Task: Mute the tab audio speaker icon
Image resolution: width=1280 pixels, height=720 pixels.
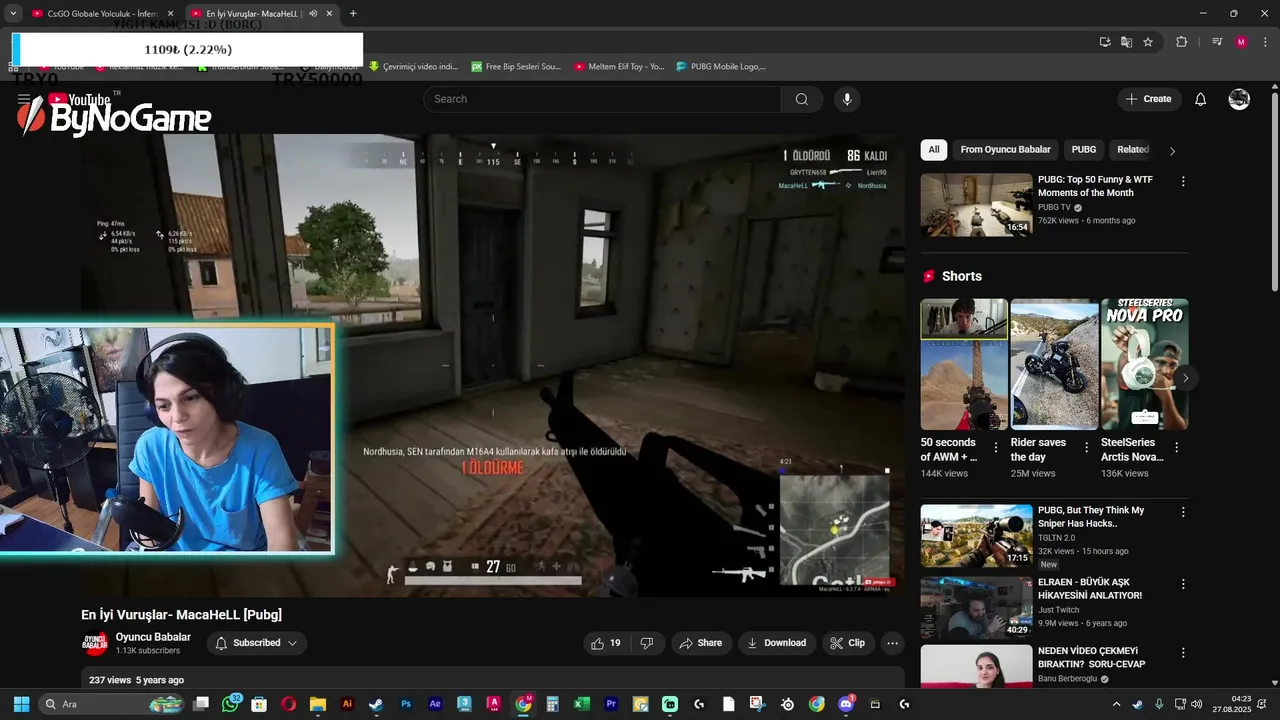Action: tap(313, 14)
